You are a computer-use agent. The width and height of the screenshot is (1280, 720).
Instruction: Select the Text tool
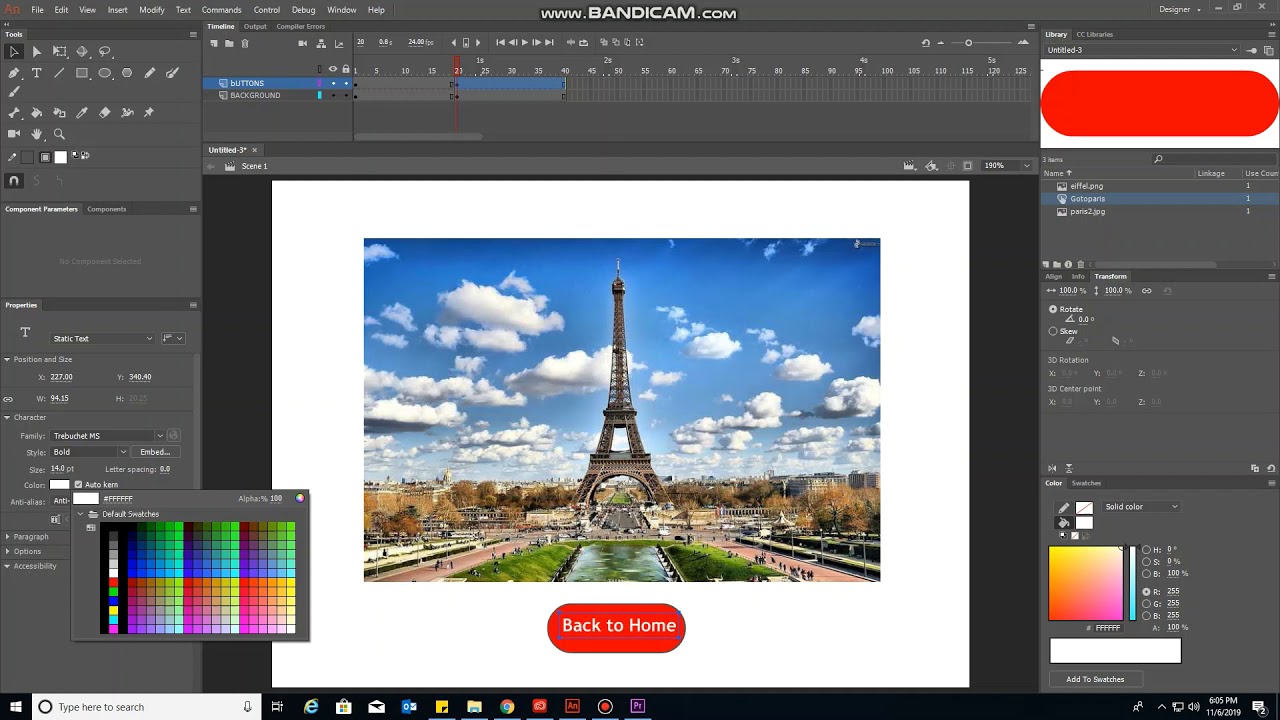click(37, 73)
